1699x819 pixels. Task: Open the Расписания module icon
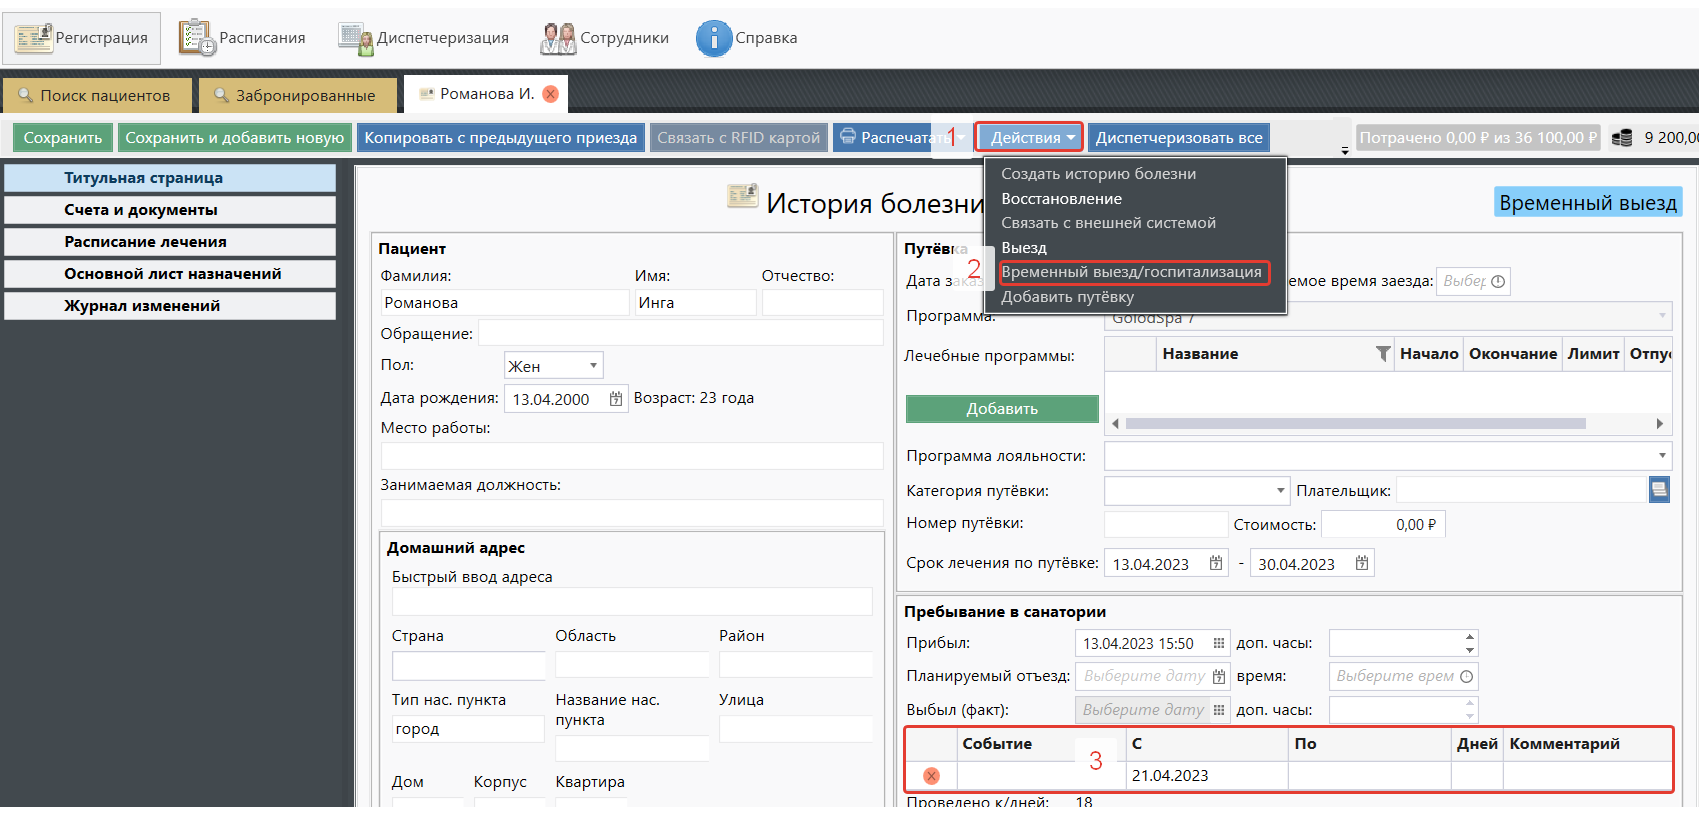tap(197, 38)
